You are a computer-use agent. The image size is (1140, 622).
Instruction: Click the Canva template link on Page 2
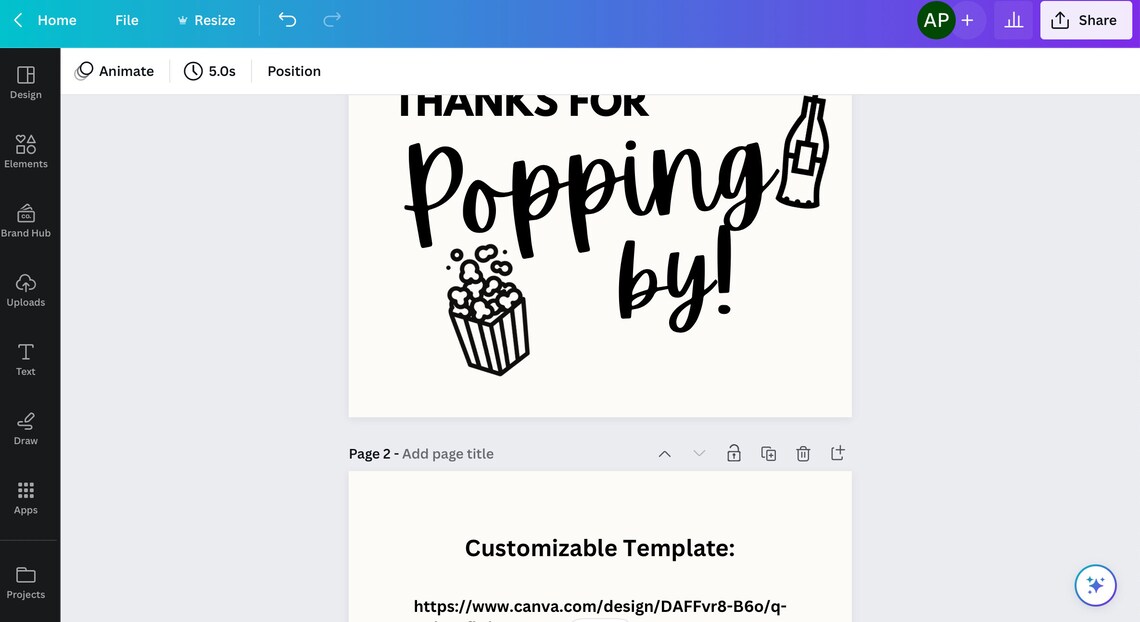pyautogui.click(x=599, y=605)
